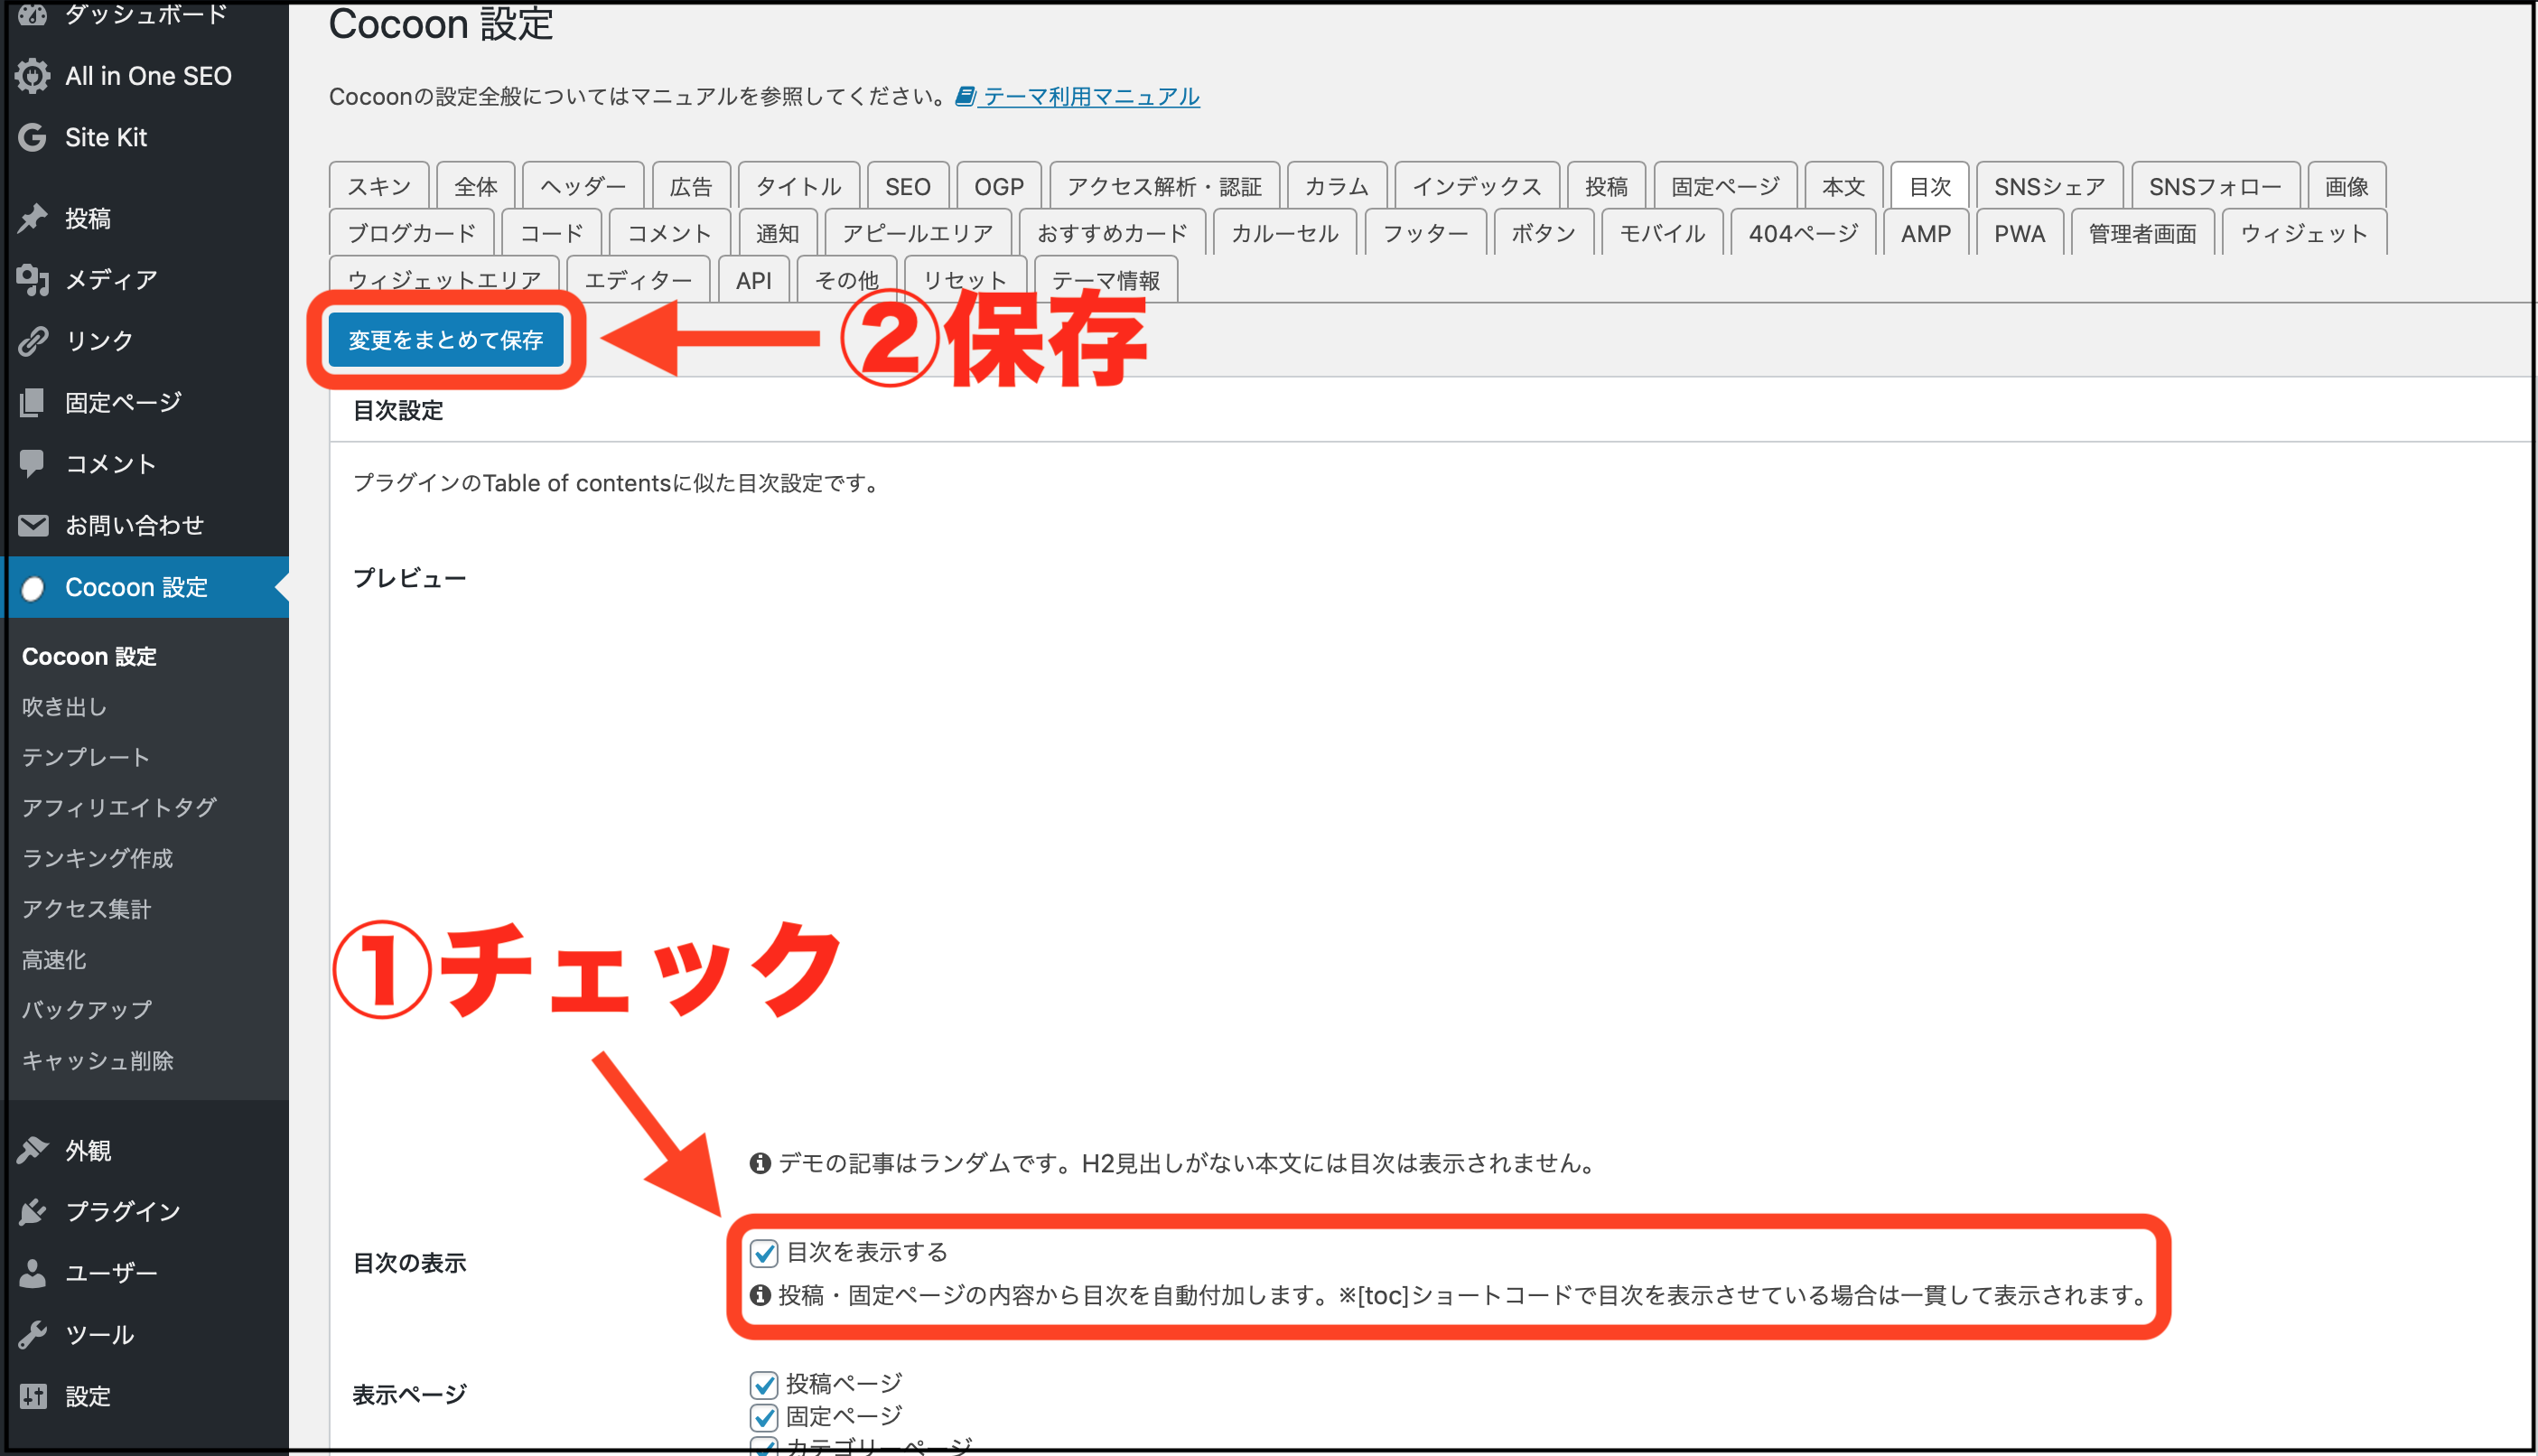Open the 投稿 tab in the Cocoon tabs
Image resolution: width=2538 pixels, height=1456 pixels.
1607,186
